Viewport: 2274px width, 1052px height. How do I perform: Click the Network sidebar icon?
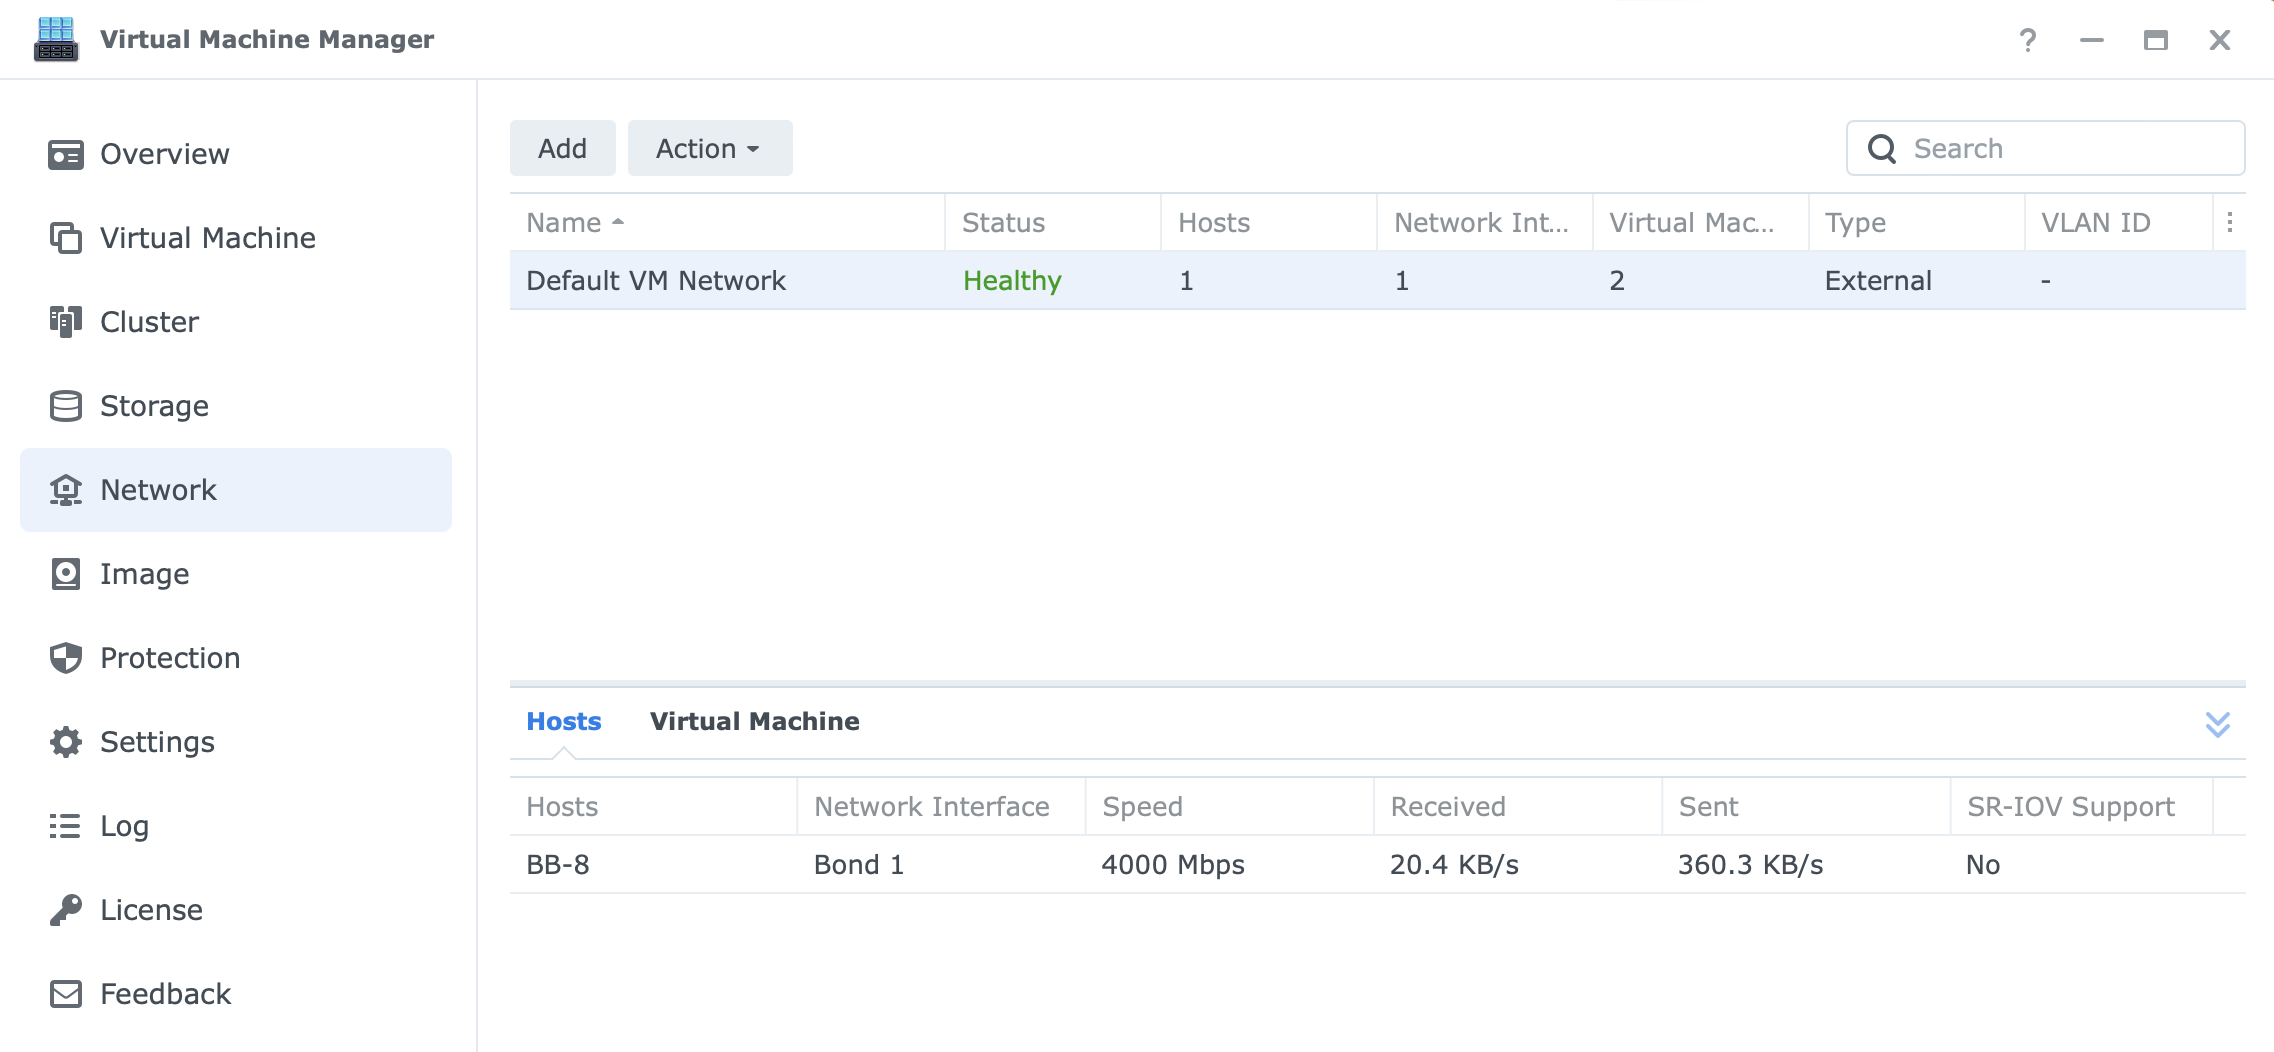coord(66,490)
